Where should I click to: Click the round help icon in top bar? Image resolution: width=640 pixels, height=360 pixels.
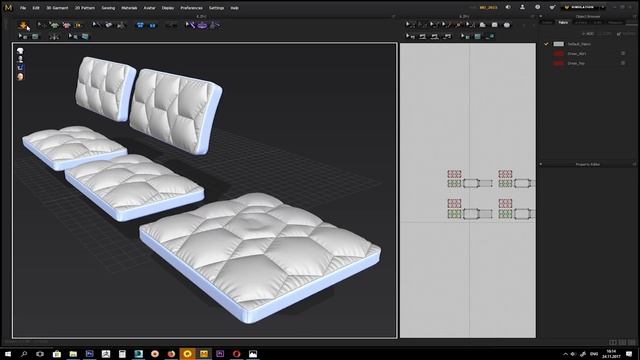pyautogui.click(x=537, y=7)
